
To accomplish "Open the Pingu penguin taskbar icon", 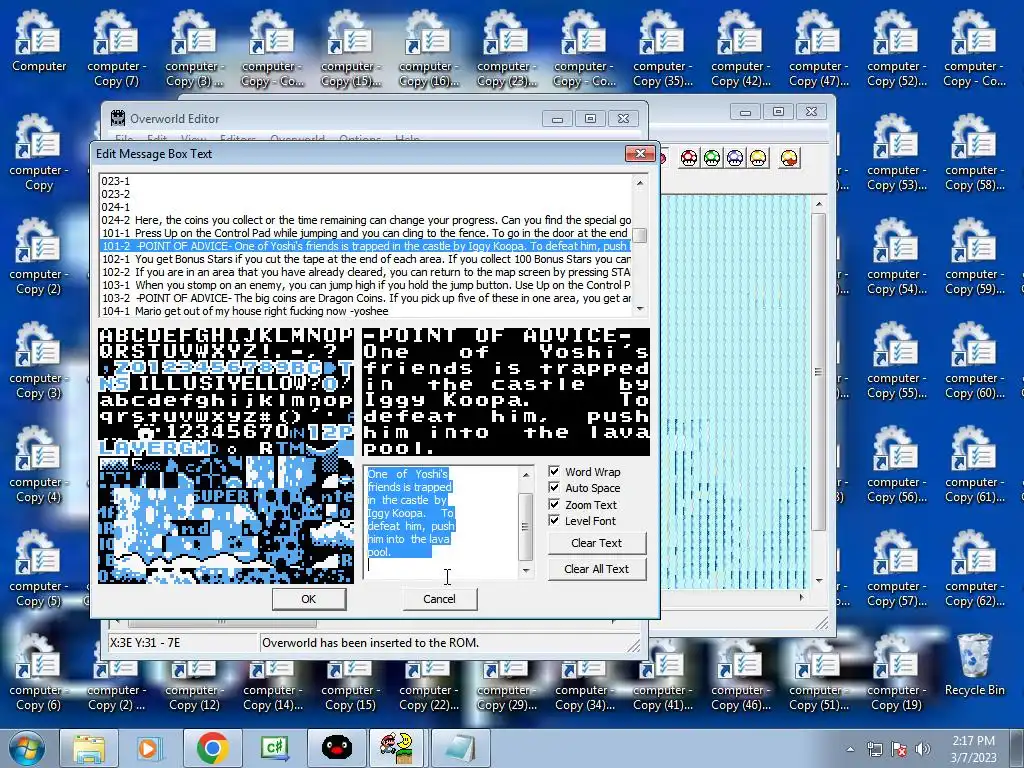I will tap(337, 748).
